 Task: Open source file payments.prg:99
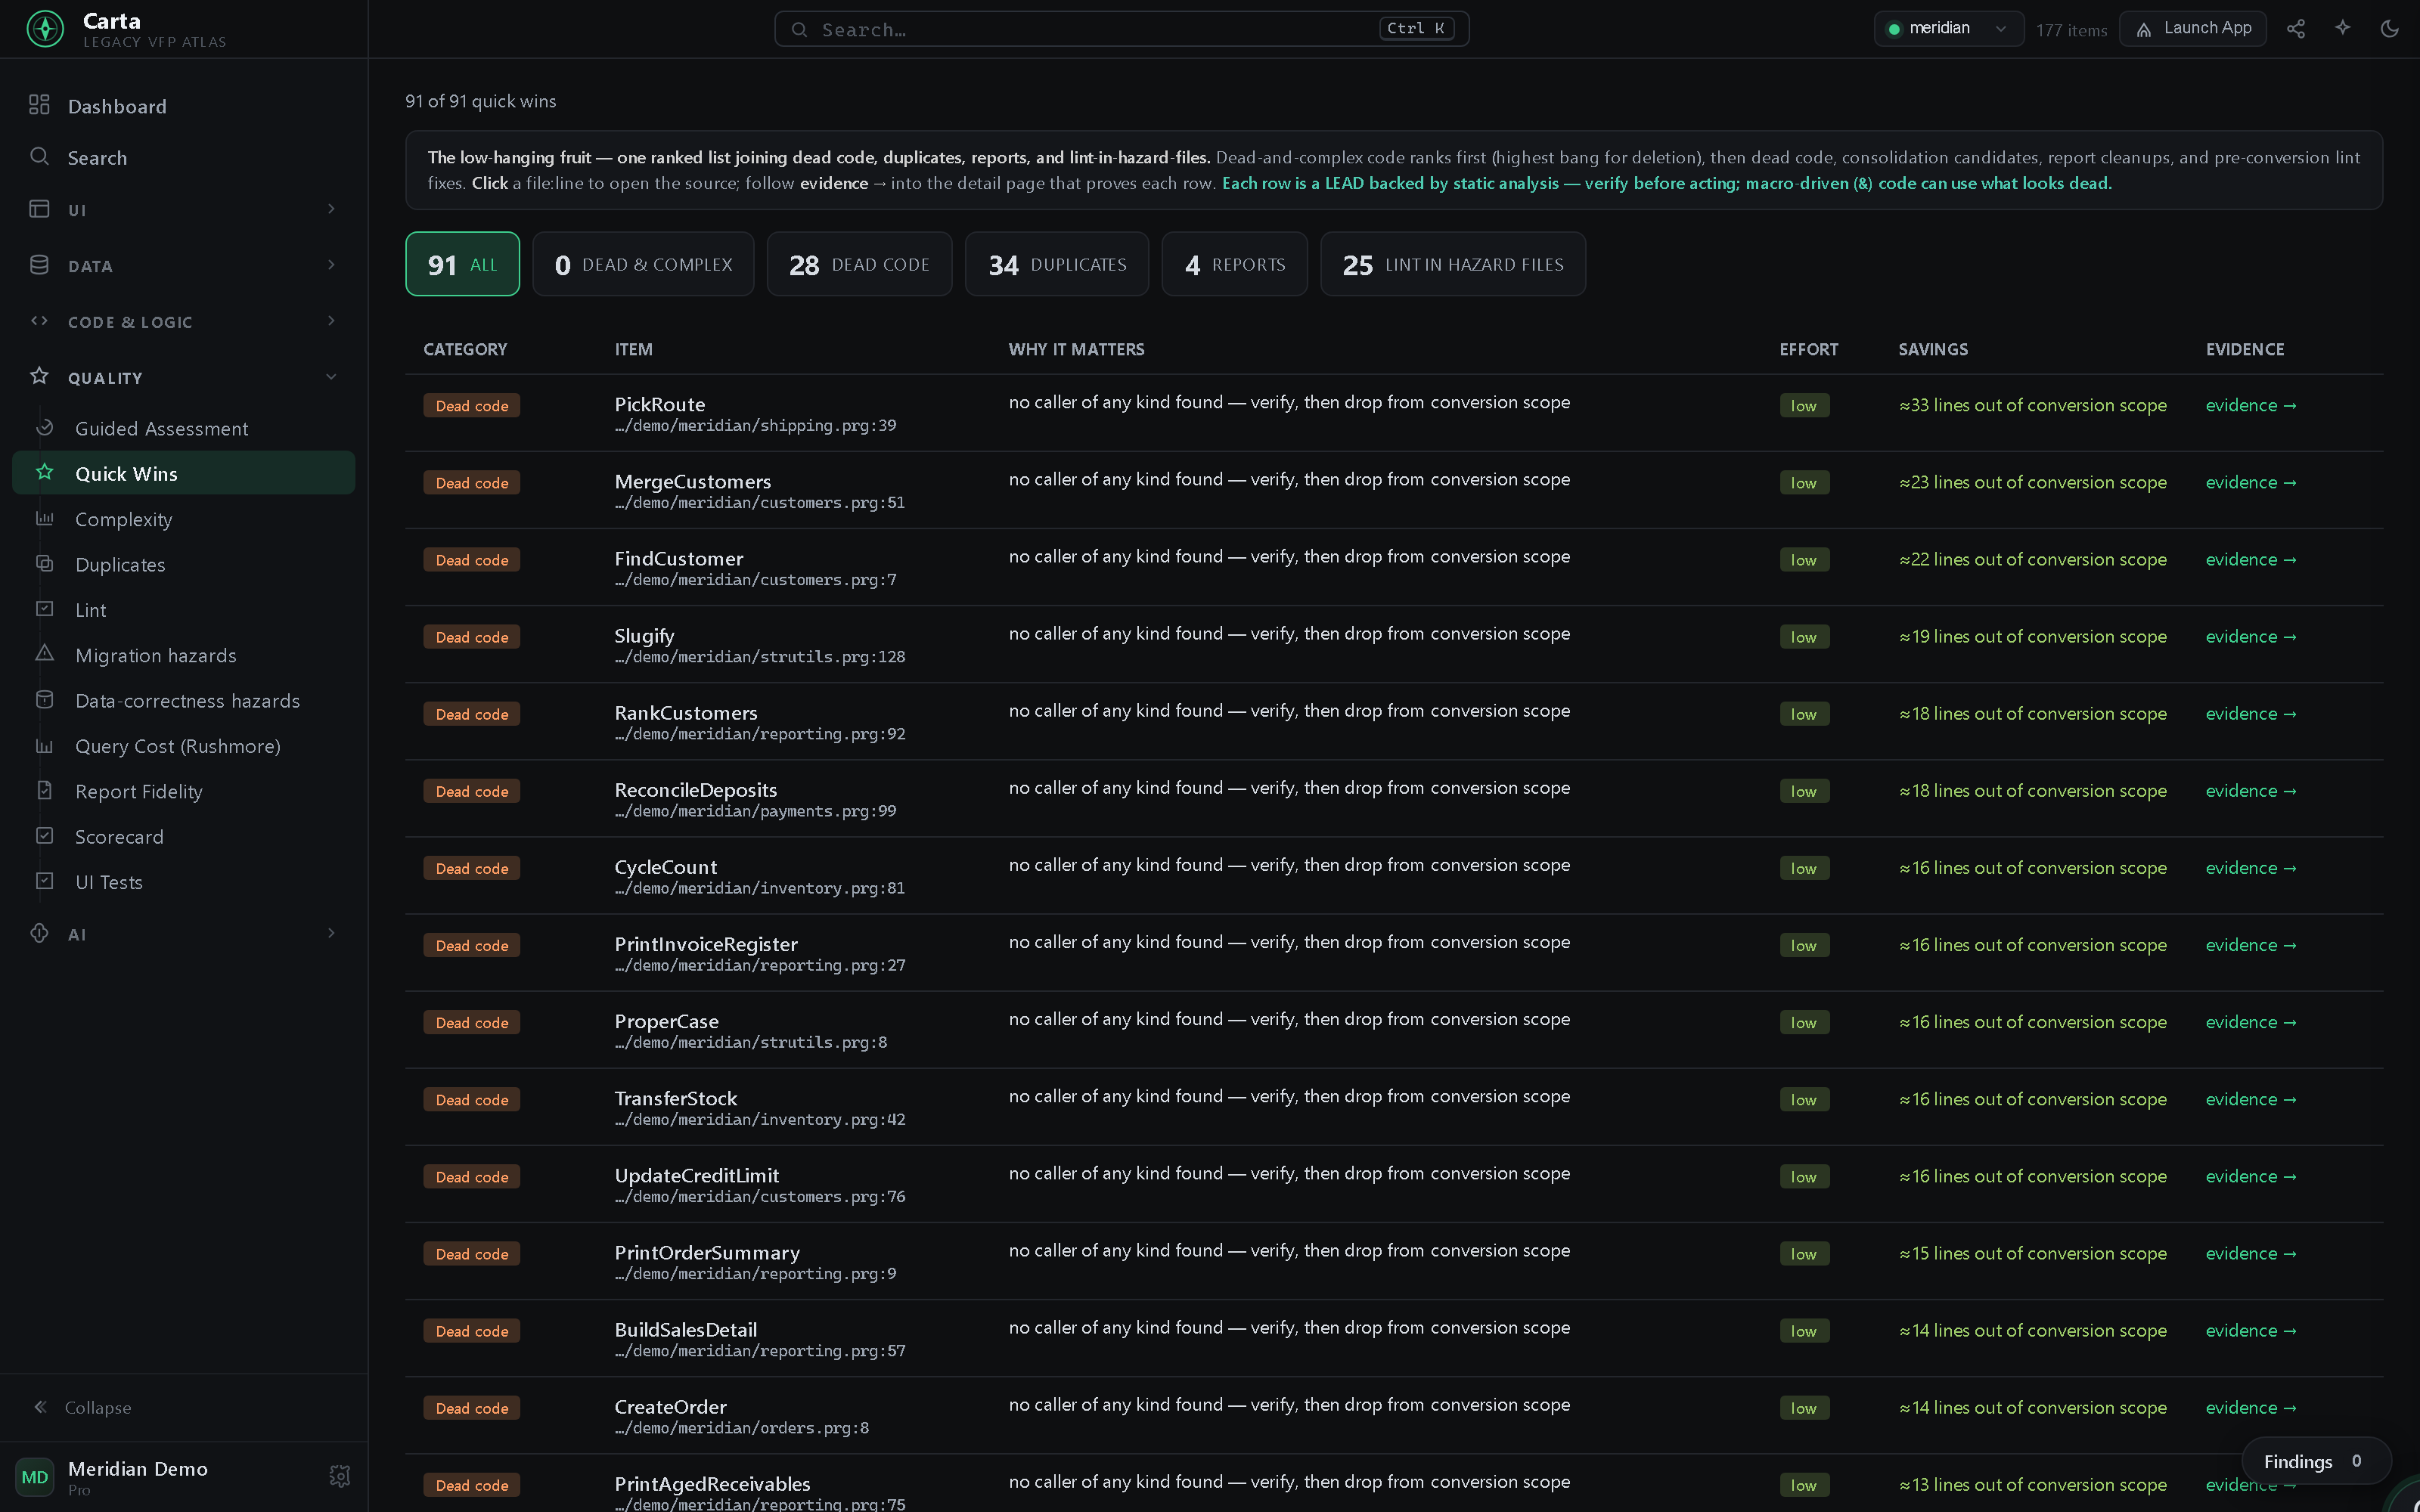755,811
